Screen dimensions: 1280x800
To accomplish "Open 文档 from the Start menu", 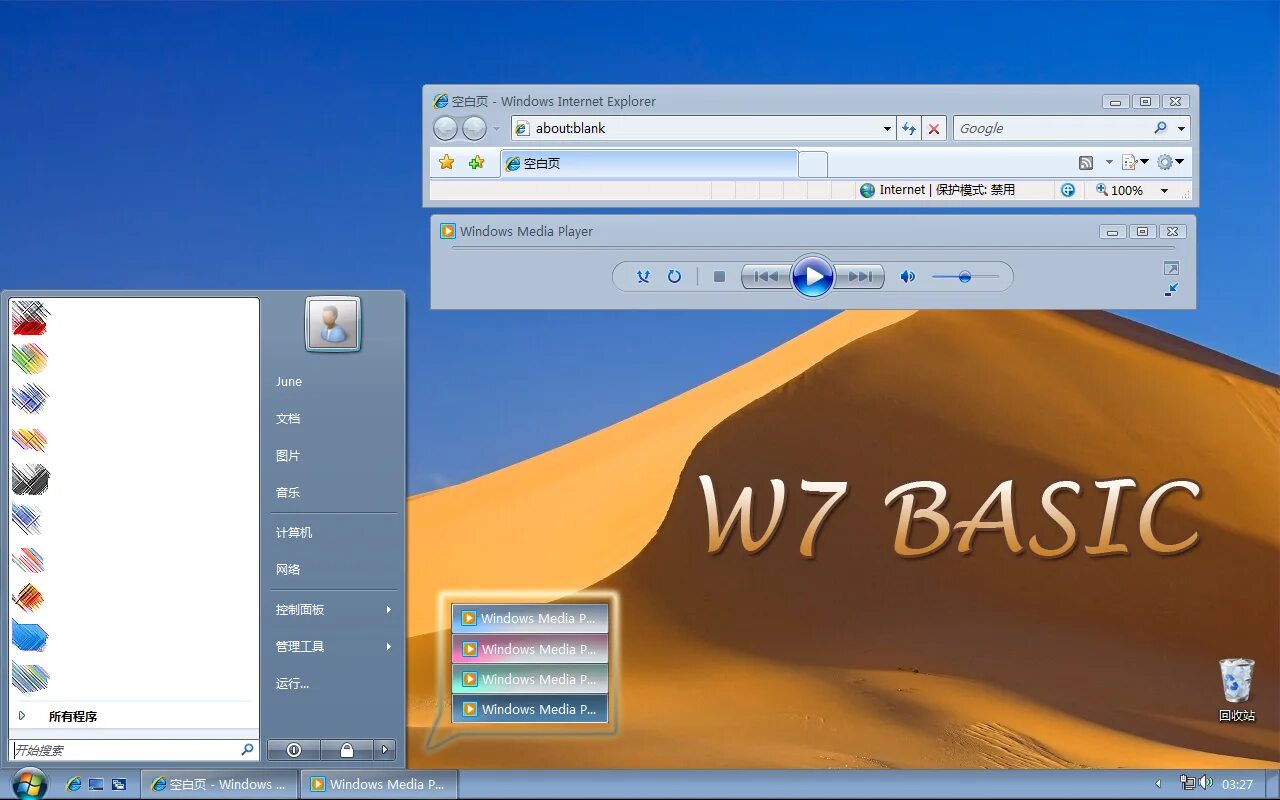I will coord(288,418).
